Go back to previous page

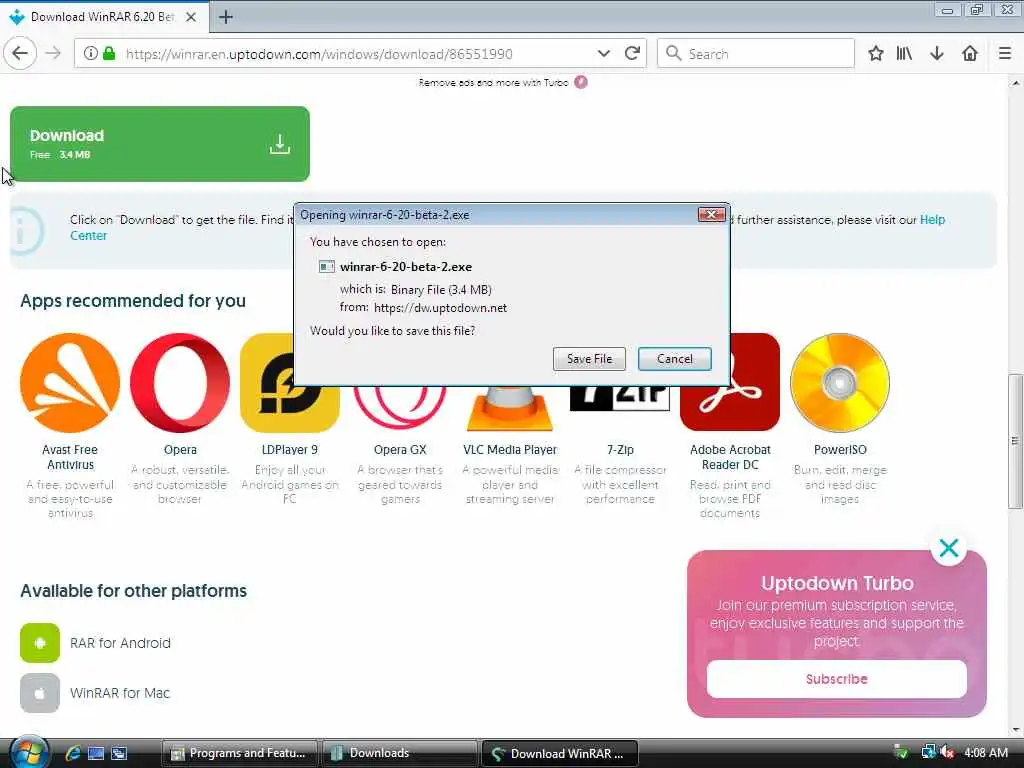(x=20, y=54)
